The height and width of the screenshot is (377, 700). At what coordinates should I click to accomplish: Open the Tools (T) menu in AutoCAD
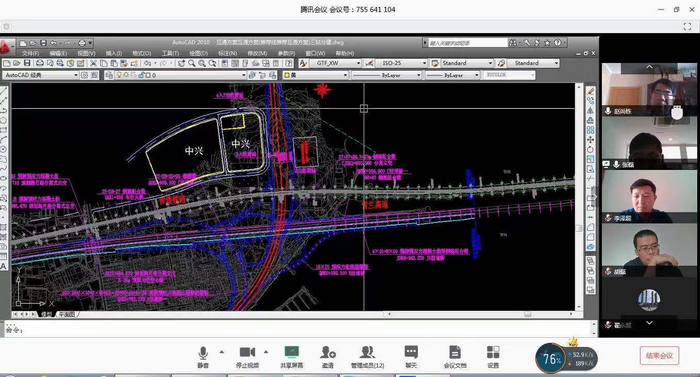point(170,53)
